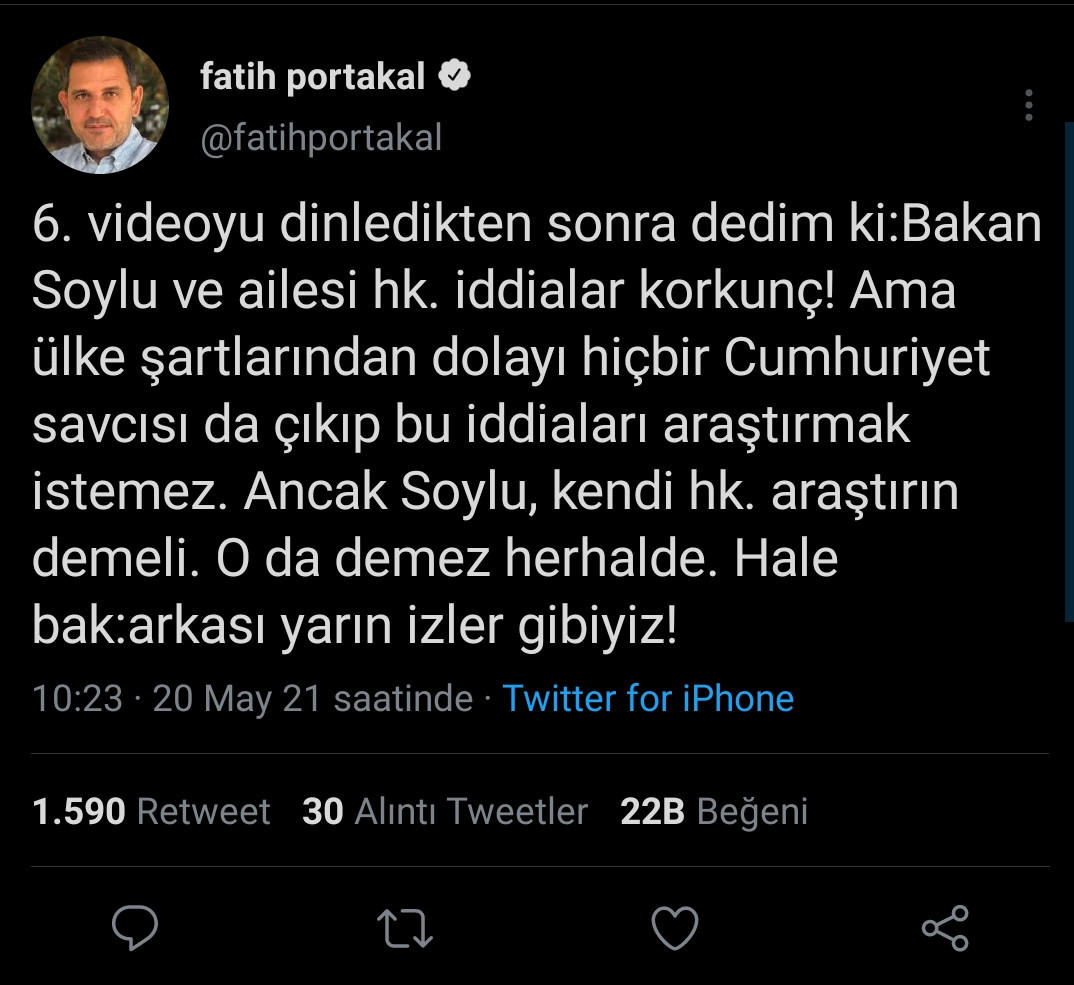Open 30 Alıntı Tweetler
The width and height of the screenshot is (1074, 985).
pyautogui.click(x=445, y=811)
